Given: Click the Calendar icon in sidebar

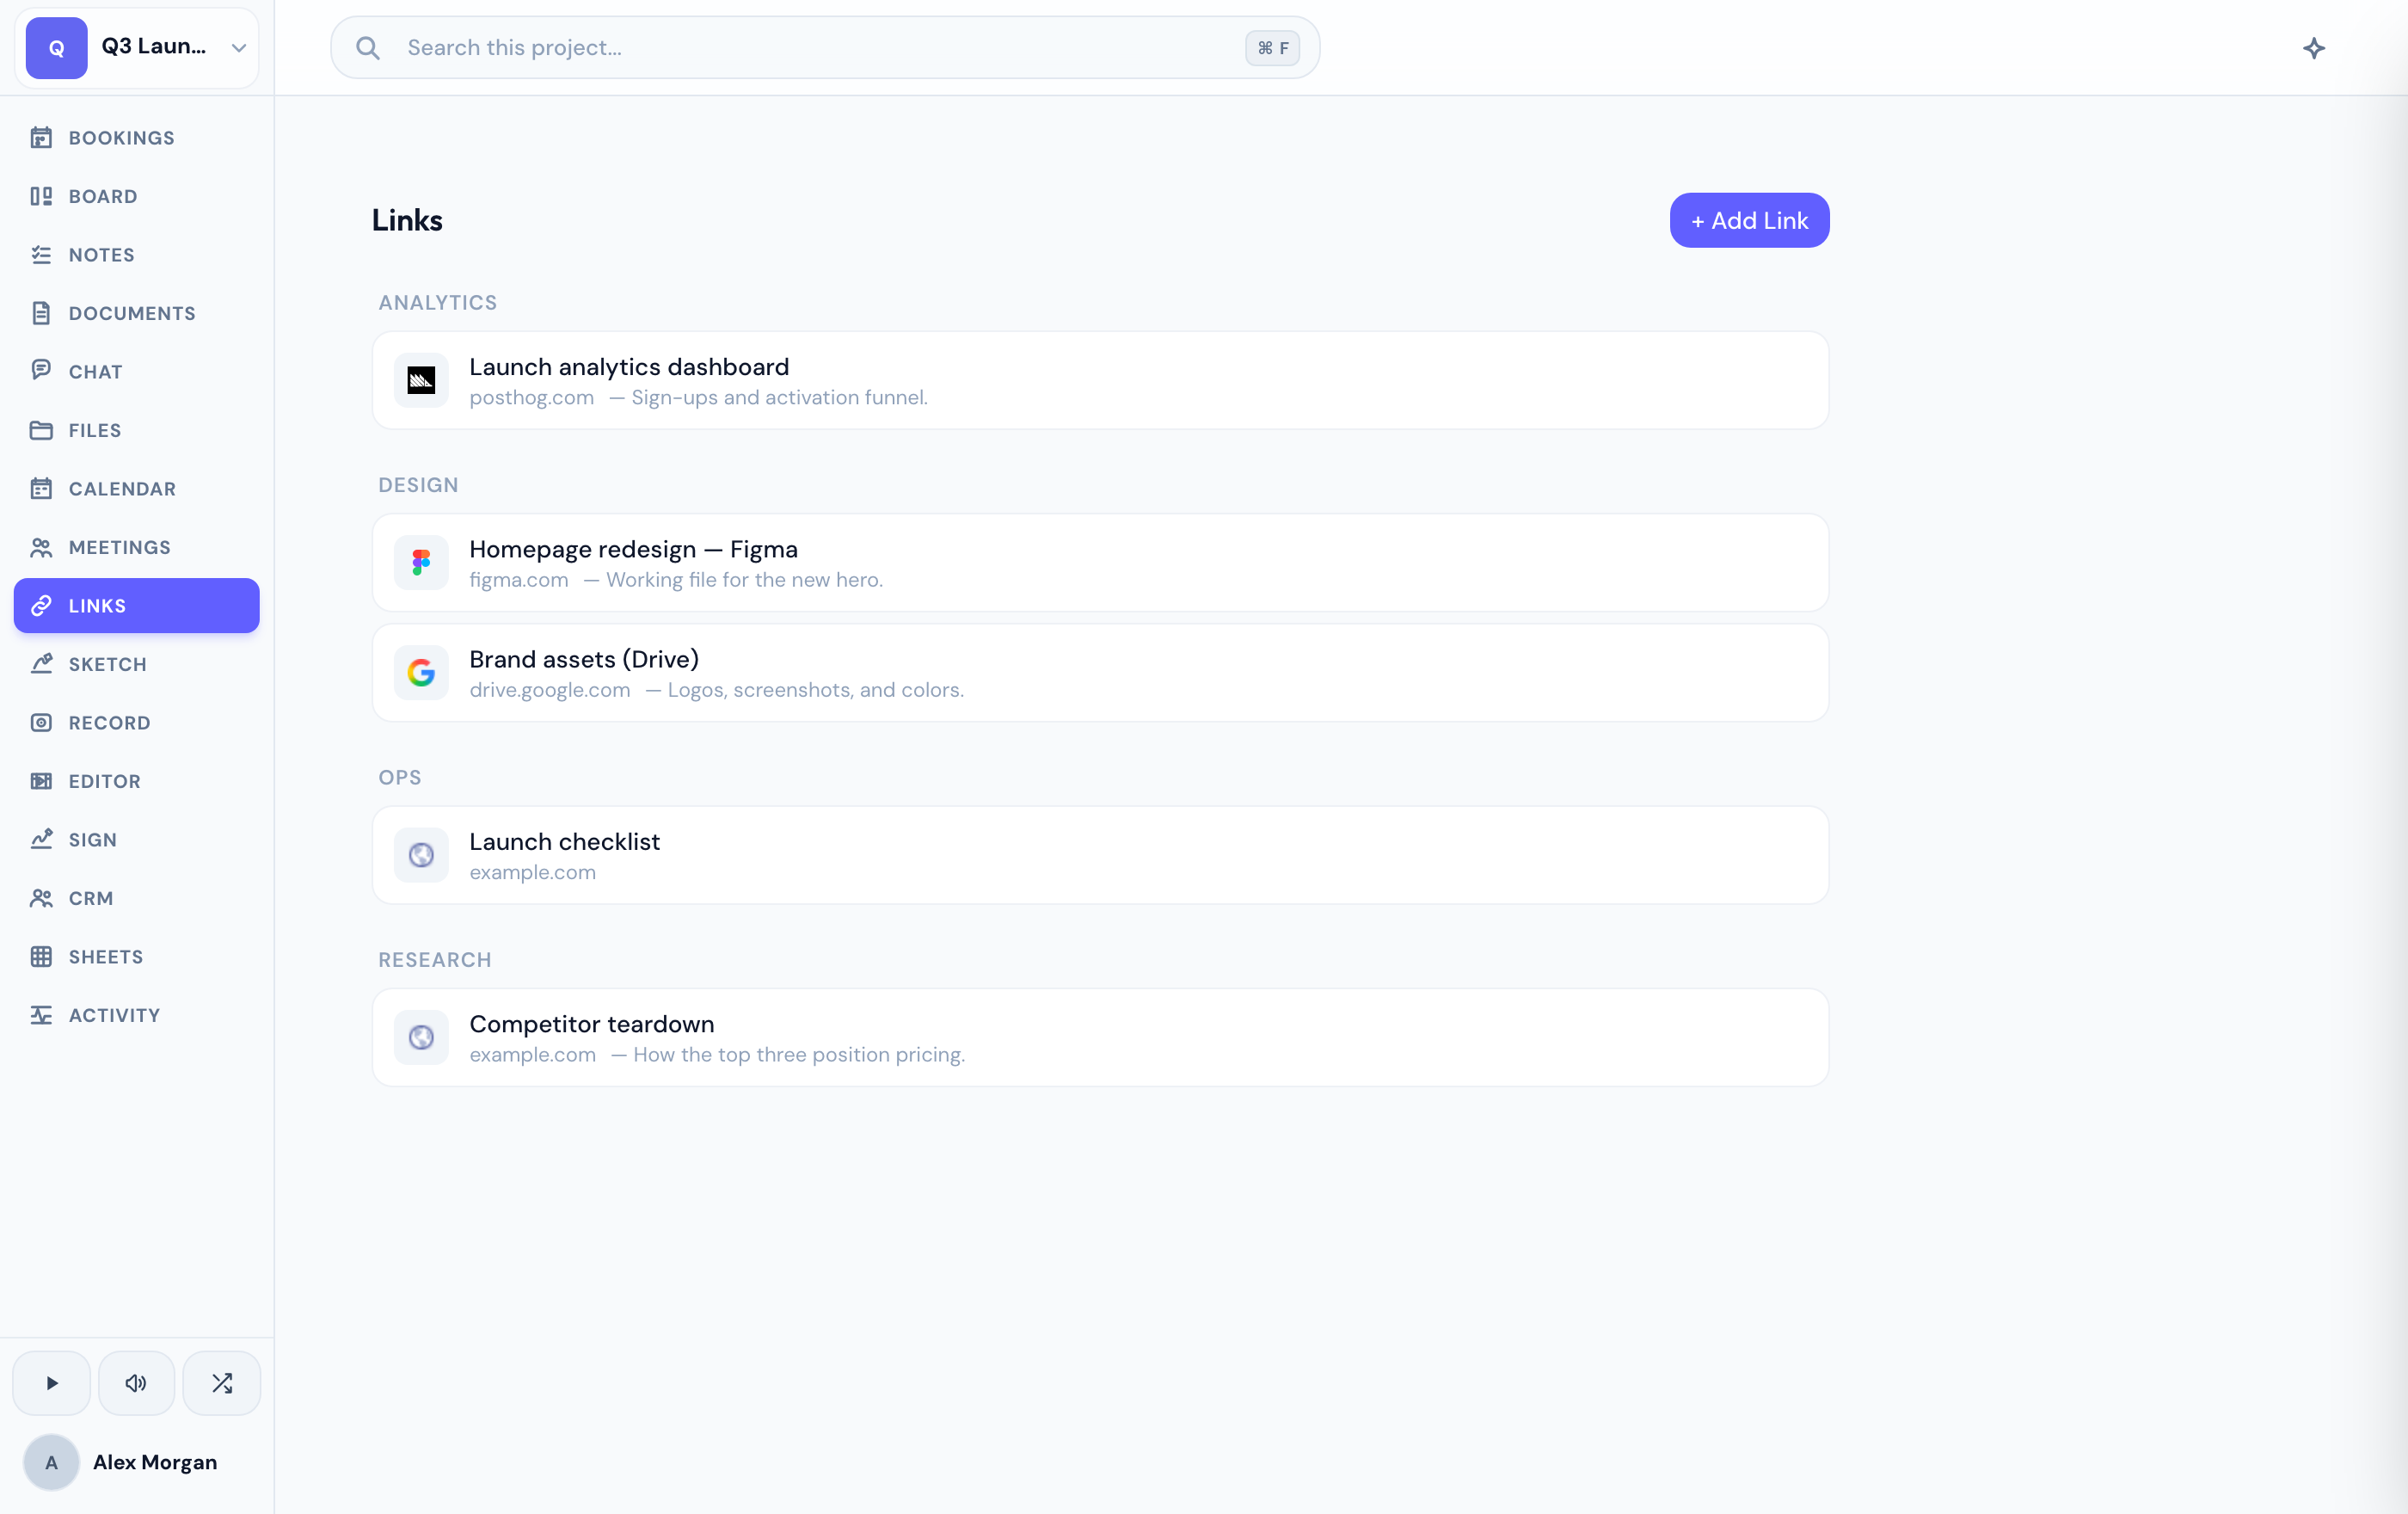Looking at the screenshot, I should [41, 489].
